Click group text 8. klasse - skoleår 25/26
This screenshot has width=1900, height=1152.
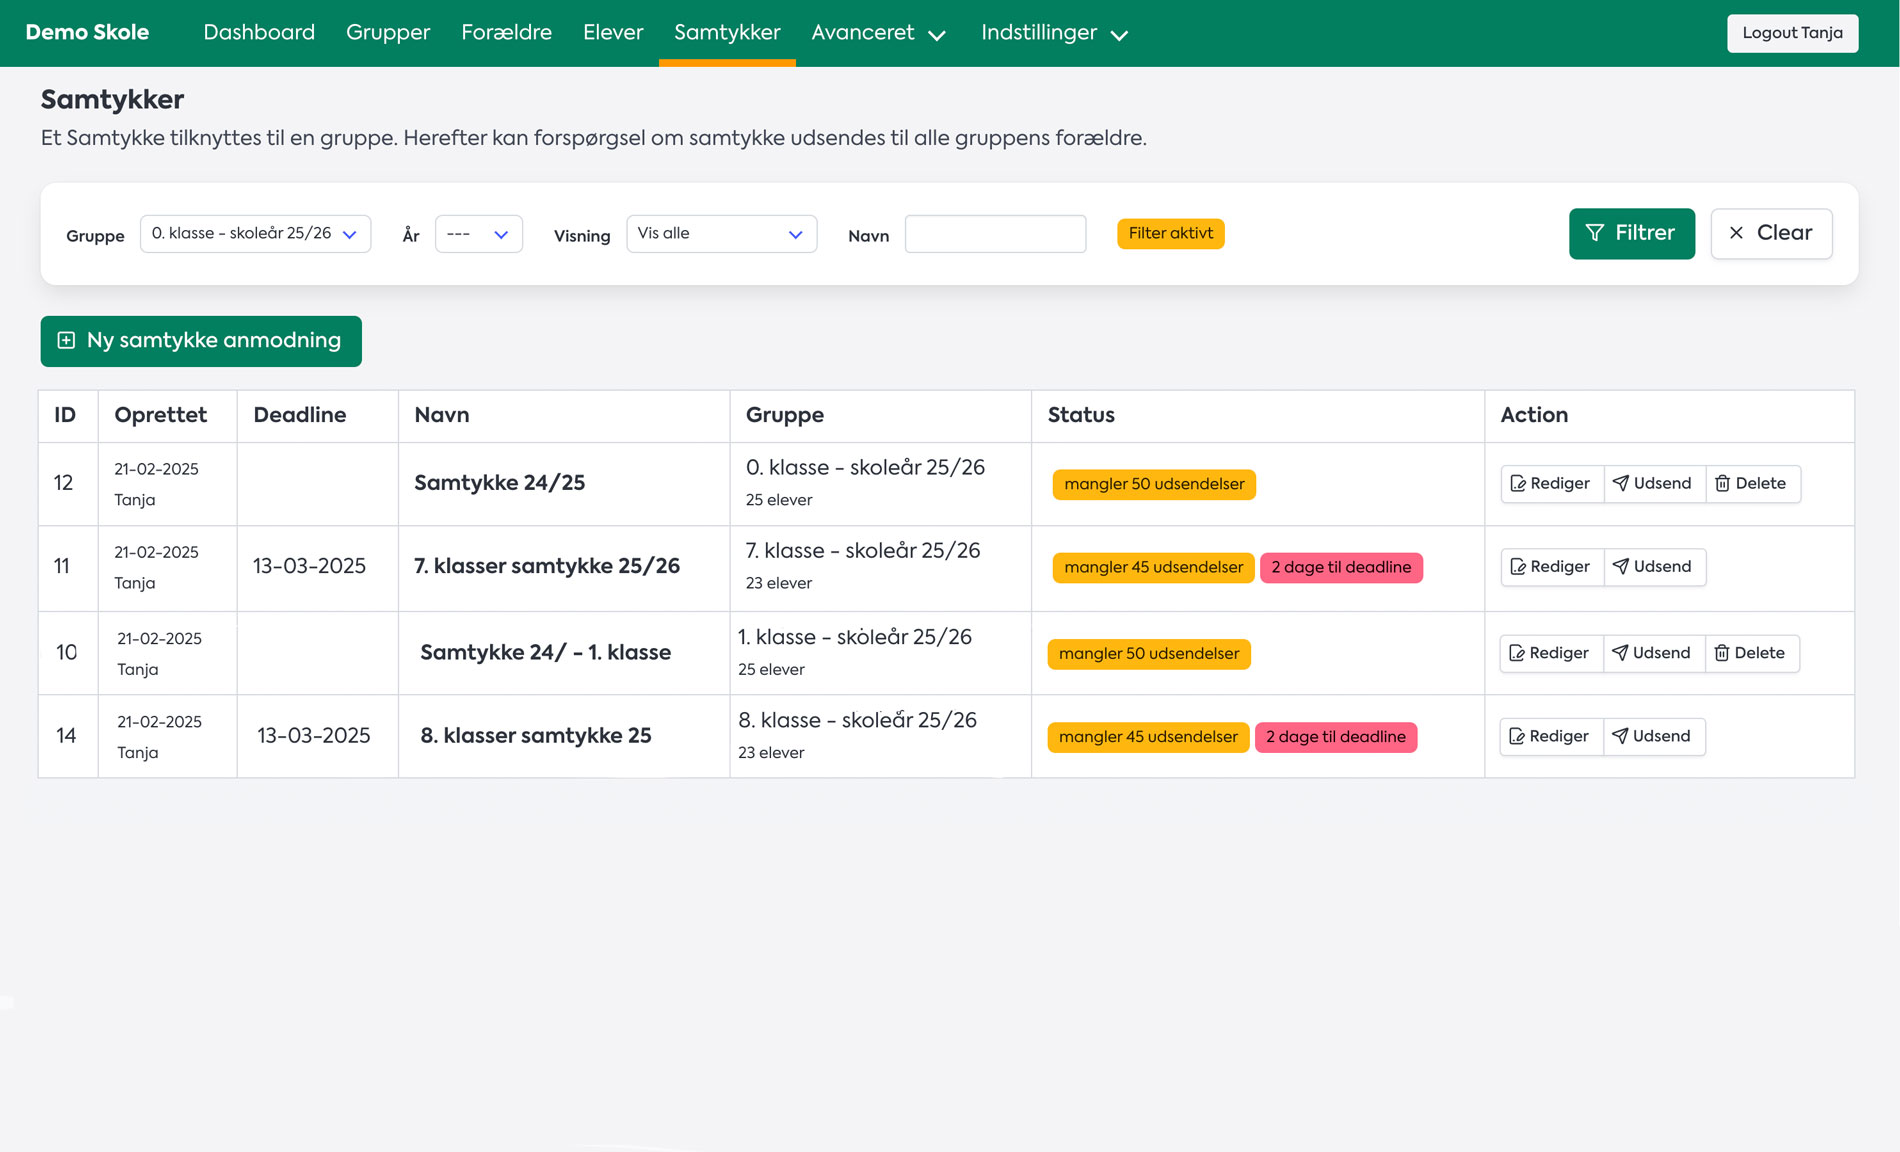(x=857, y=719)
